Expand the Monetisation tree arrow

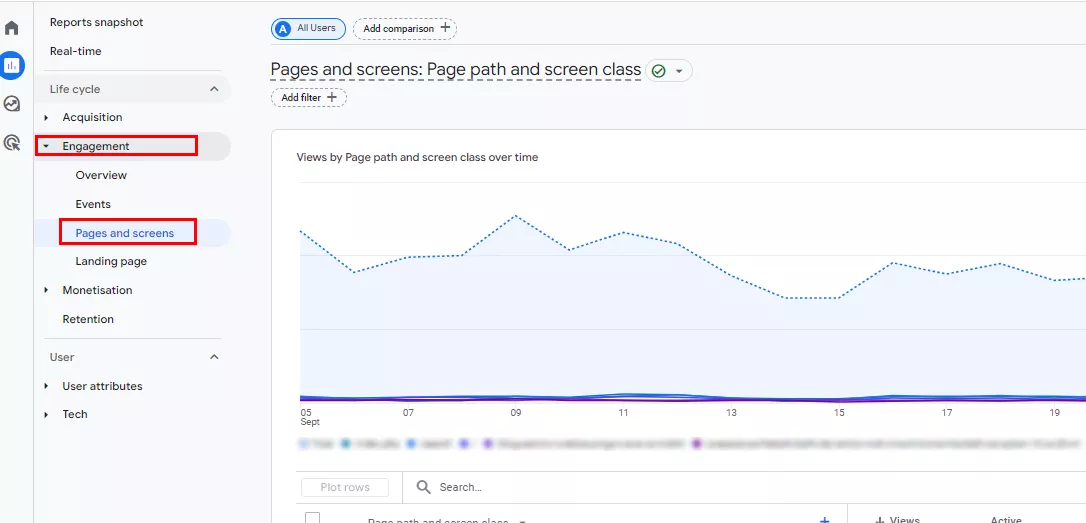pos(46,290)
